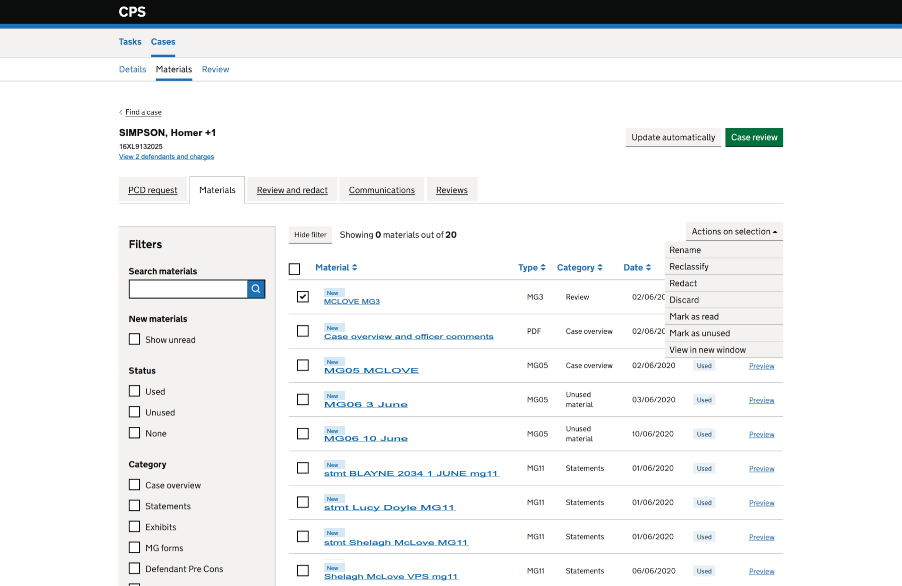Image resolution: width=902 pixels, height=586 pixels.
Task: Tick Shelagh McLove VPS mg11 checkbox
Action: click(x=303, y=570)
